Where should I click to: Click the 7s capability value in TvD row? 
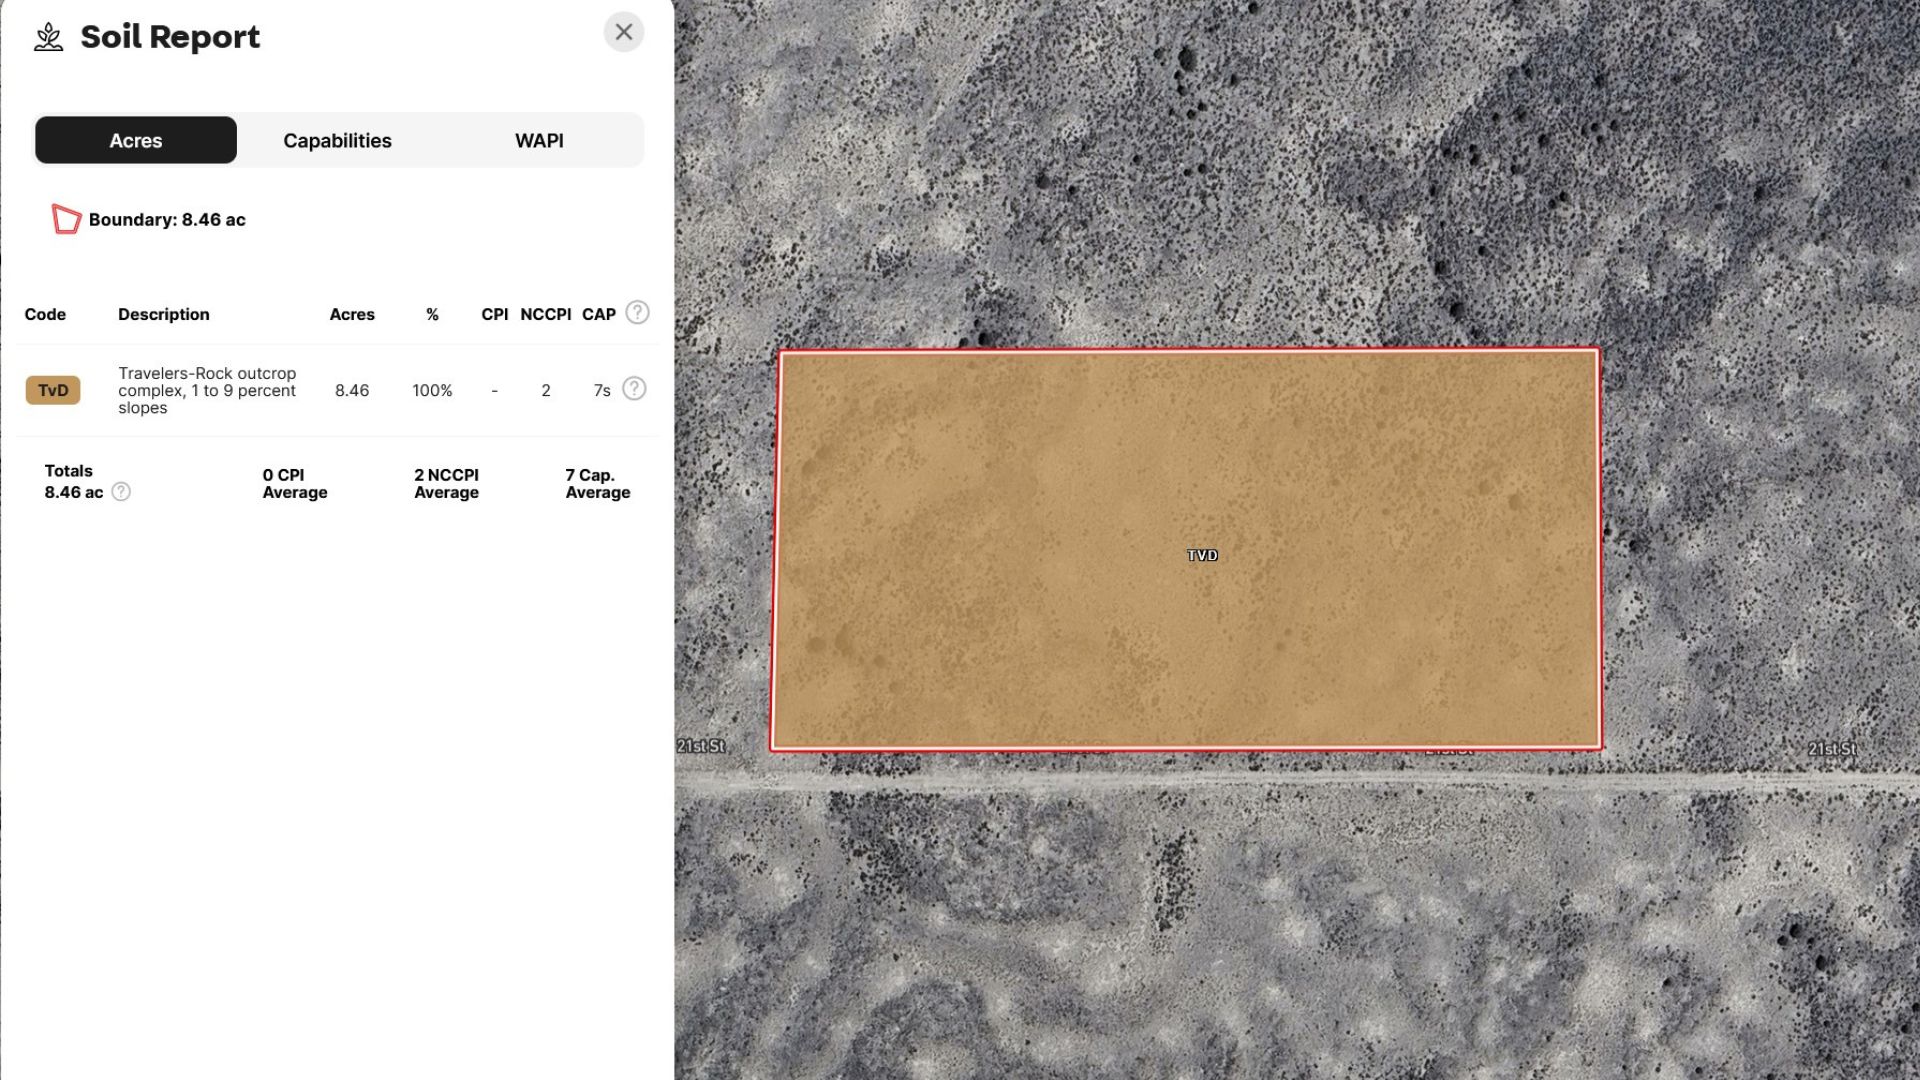[601, 391]
